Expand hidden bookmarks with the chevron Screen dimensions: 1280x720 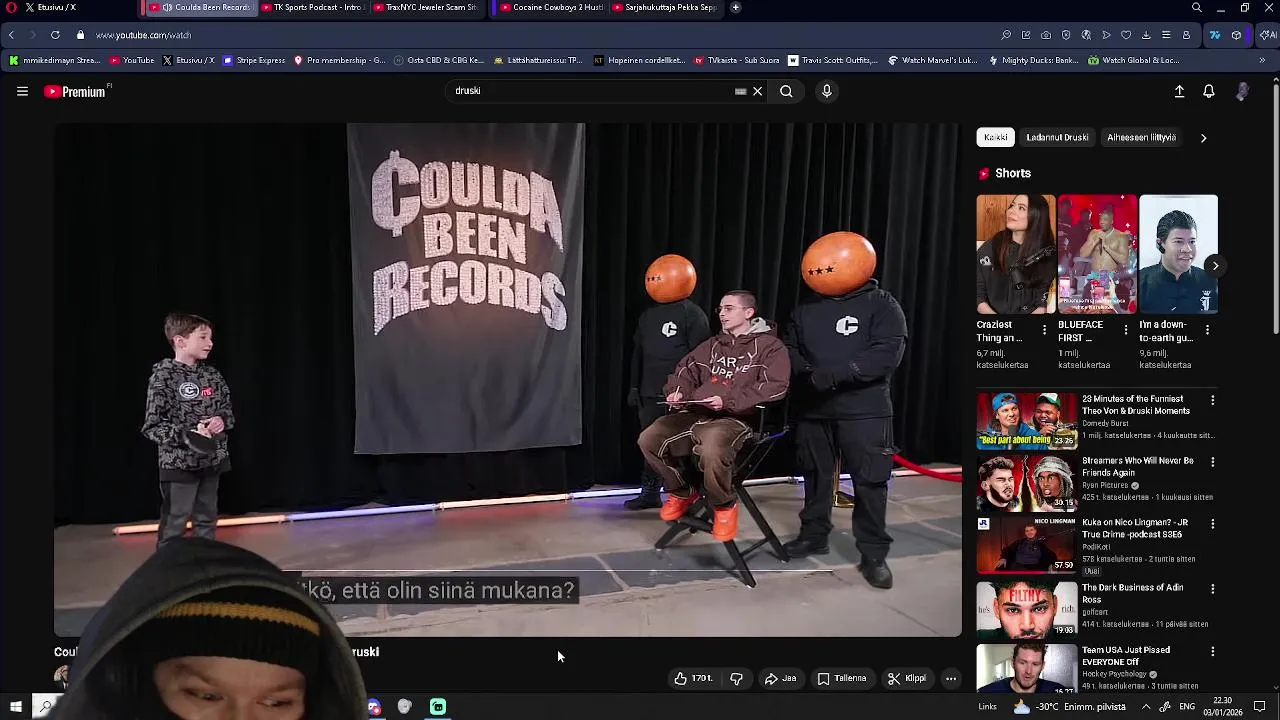1262,60
